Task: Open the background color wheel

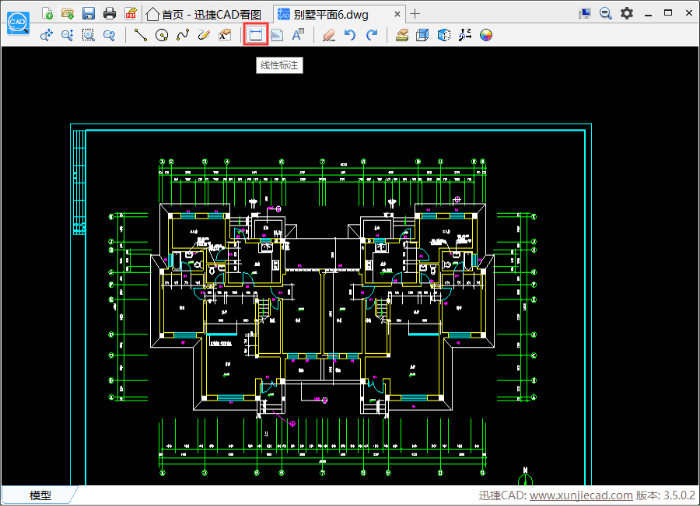Action: [486, 35]
